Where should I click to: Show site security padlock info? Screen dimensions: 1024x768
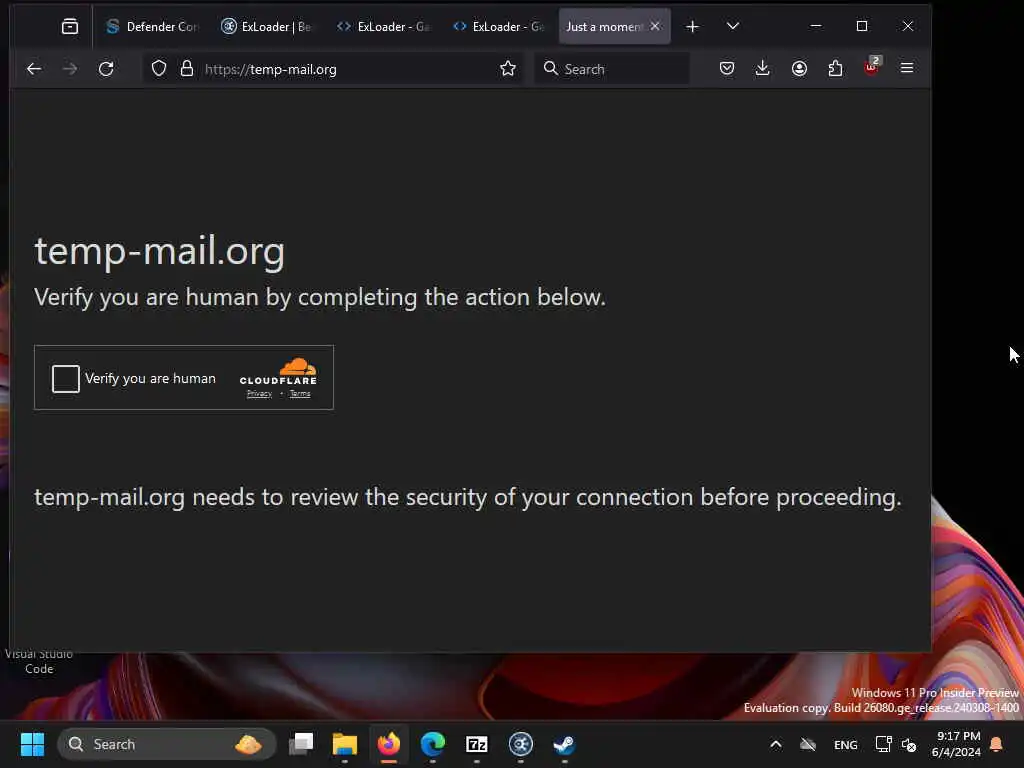187,69
